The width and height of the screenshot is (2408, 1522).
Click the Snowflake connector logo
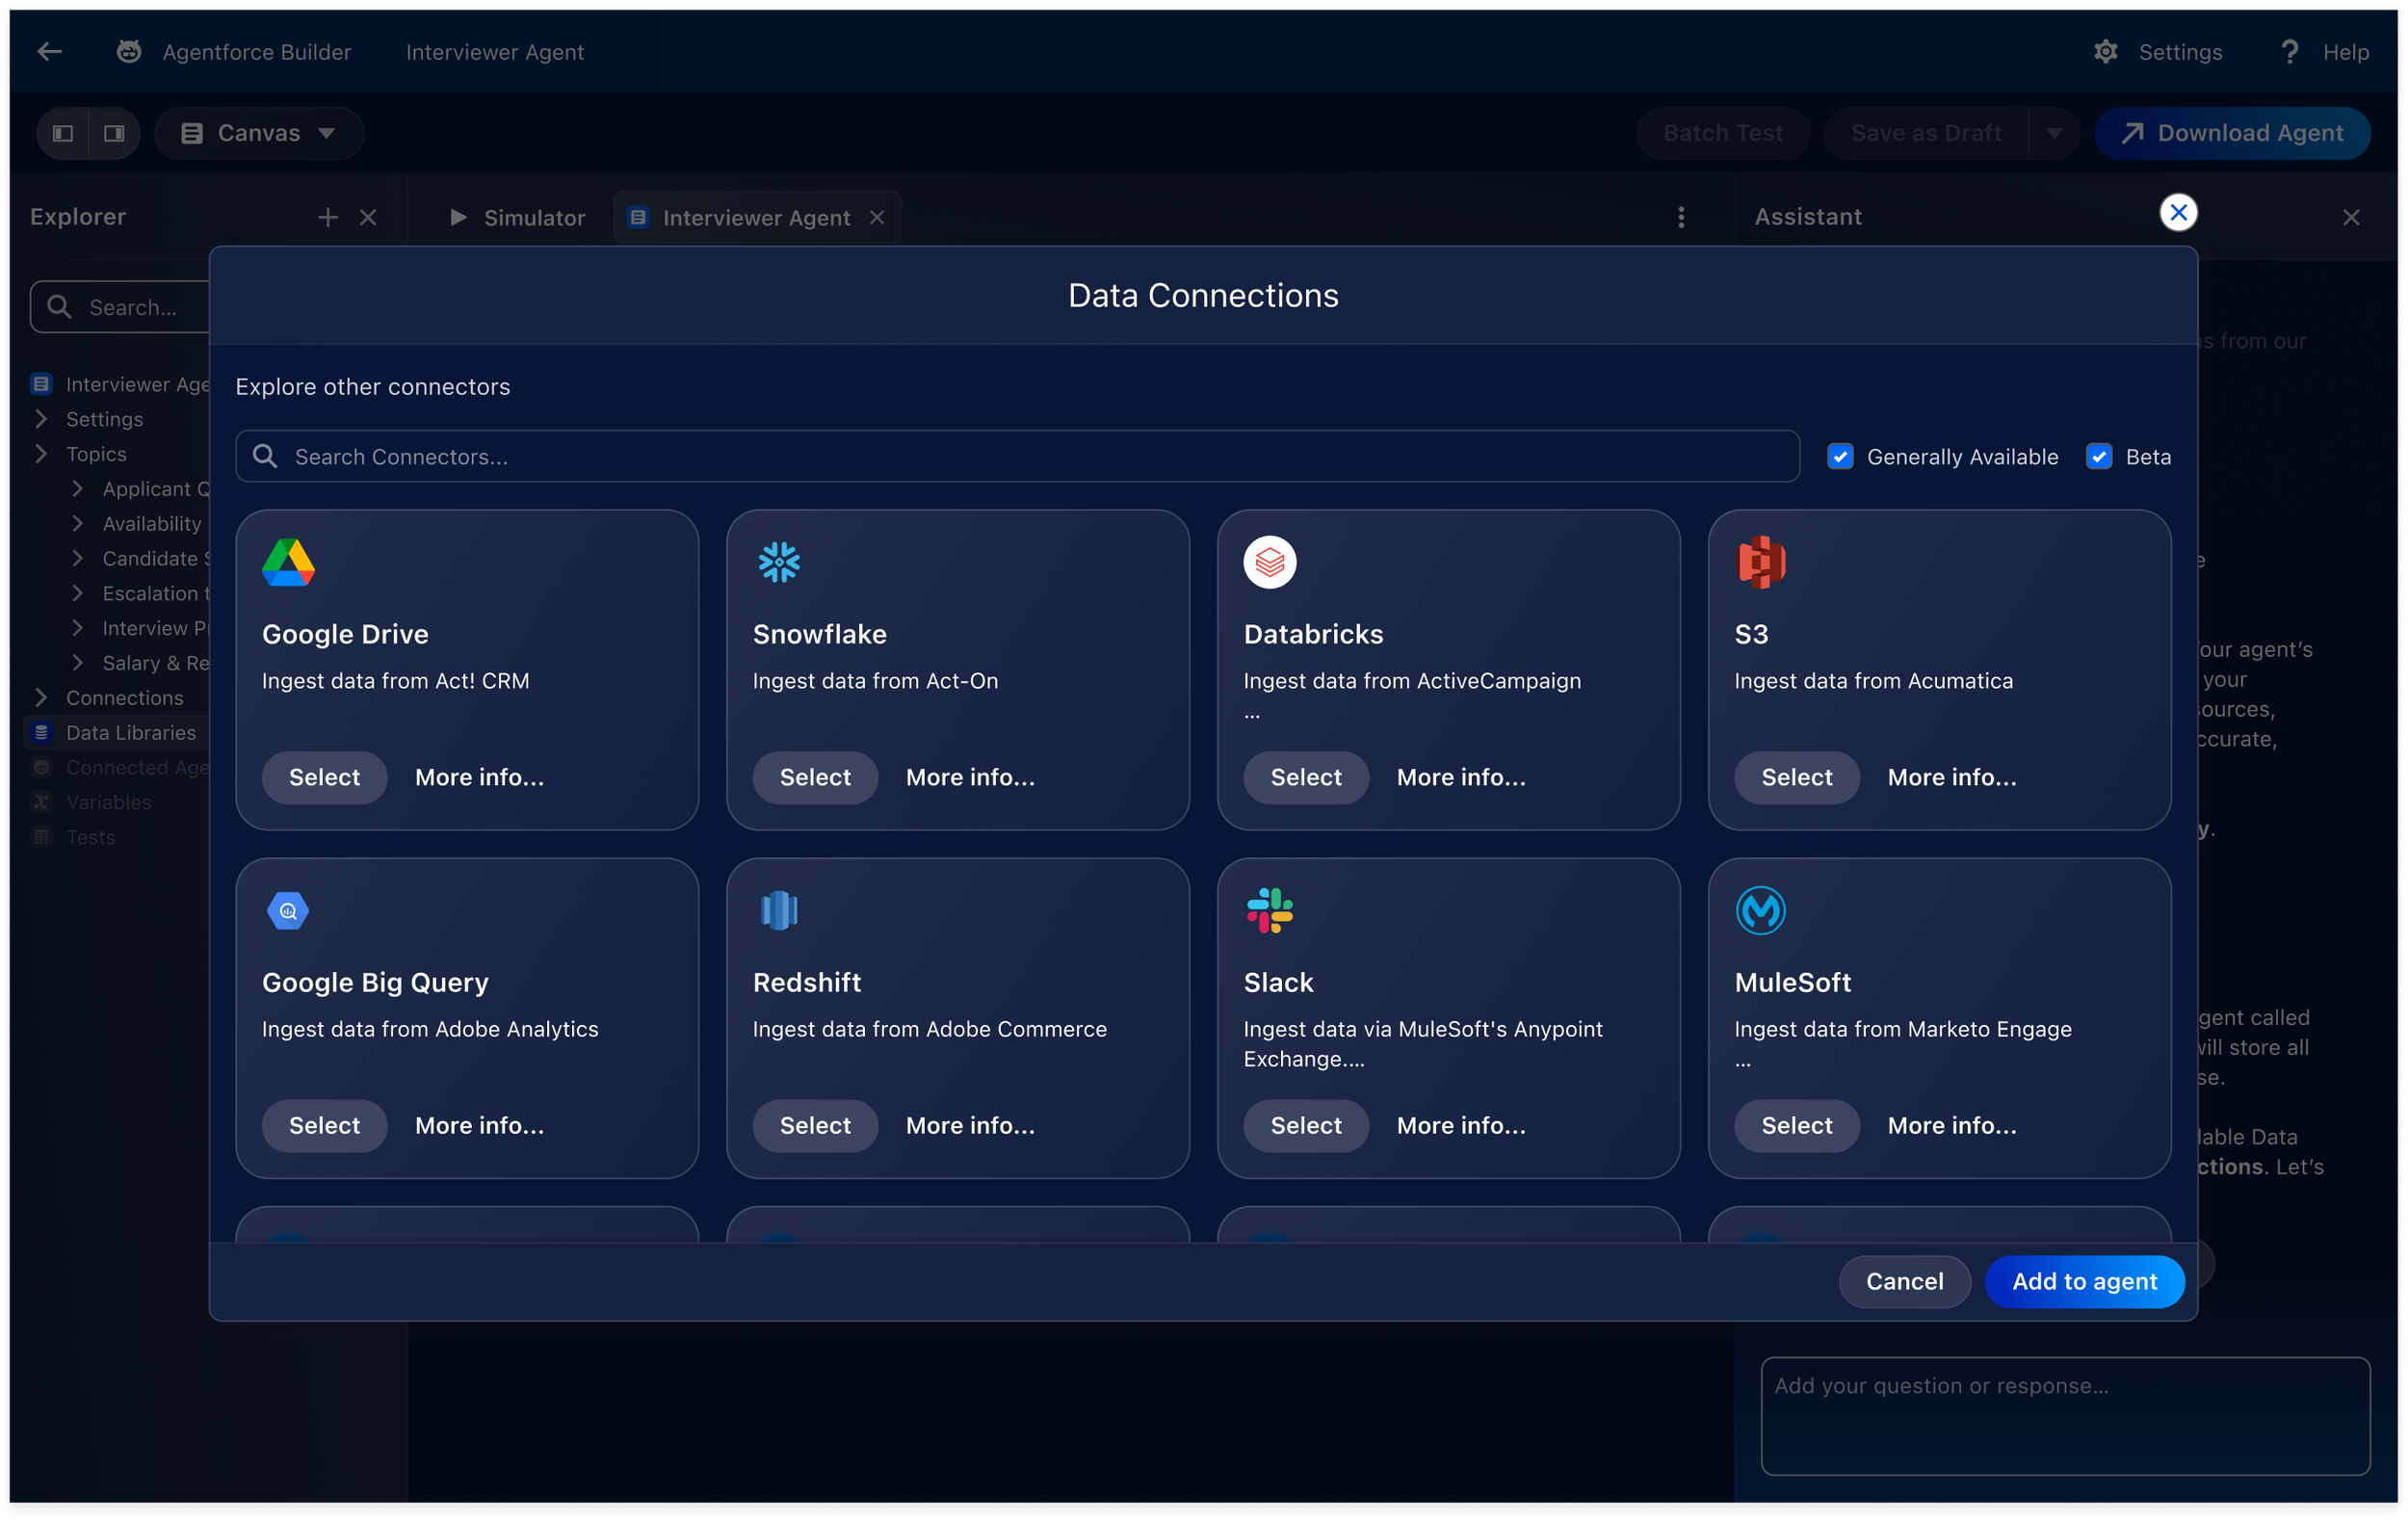(779, 562)
